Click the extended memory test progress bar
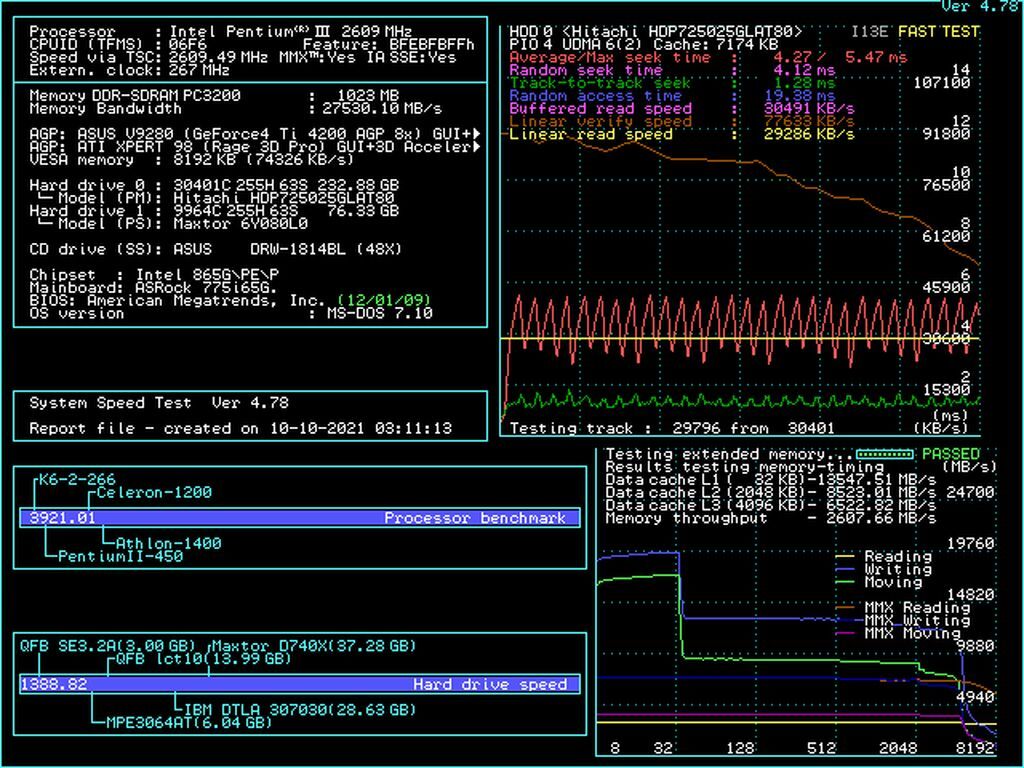The image size is (1024, 768). 884,454
